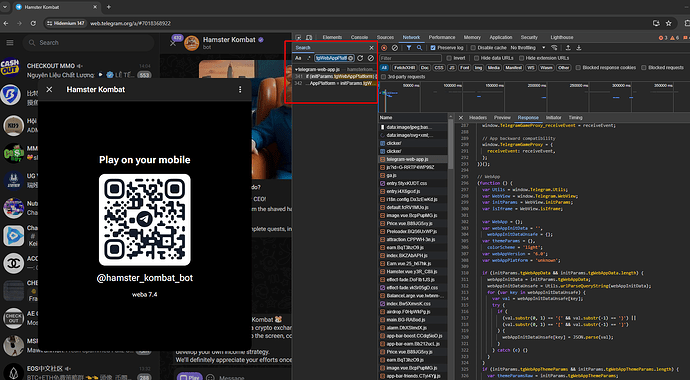Clear the network log
The height and width of the screenshot is (380, 690).
click(x=395, y=48)
